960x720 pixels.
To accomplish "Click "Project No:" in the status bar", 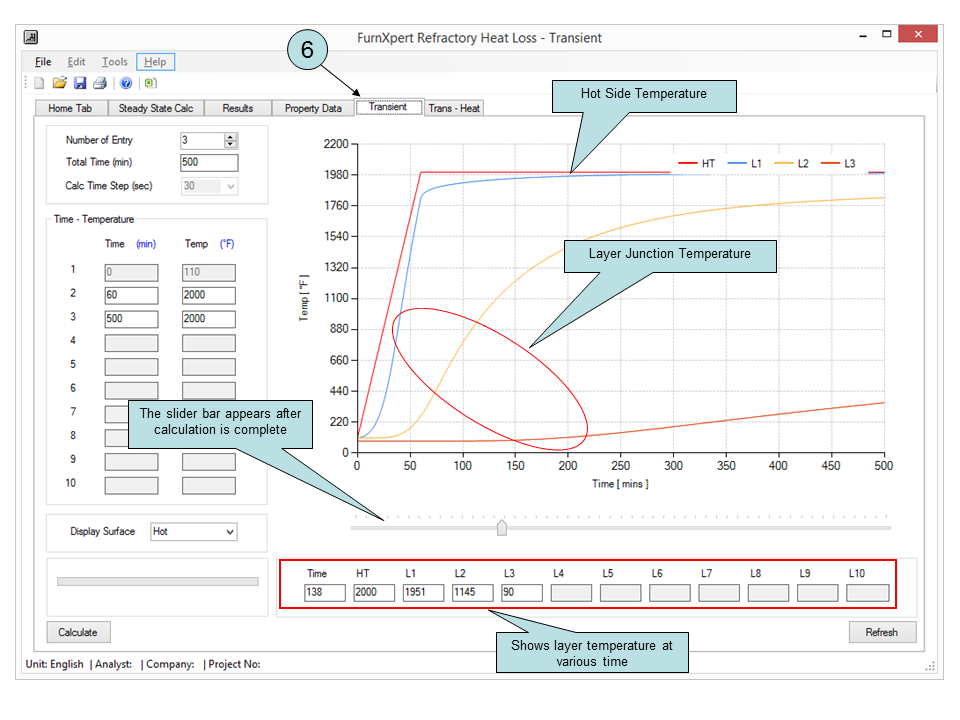I will click(234, 664).
